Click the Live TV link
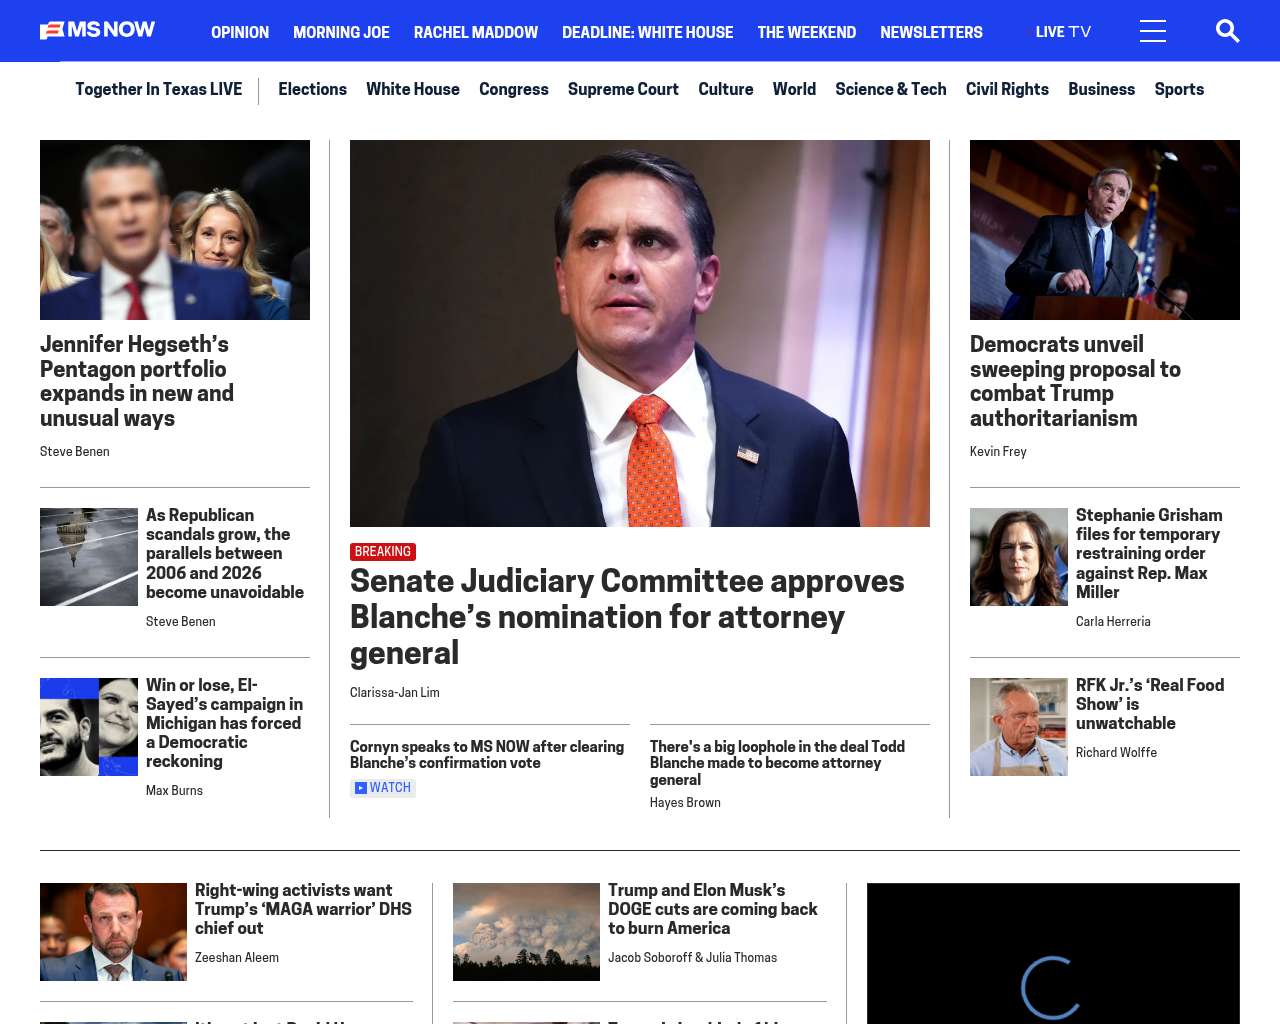The height and width of the screenshot is (1024, 1280). 1063,32
